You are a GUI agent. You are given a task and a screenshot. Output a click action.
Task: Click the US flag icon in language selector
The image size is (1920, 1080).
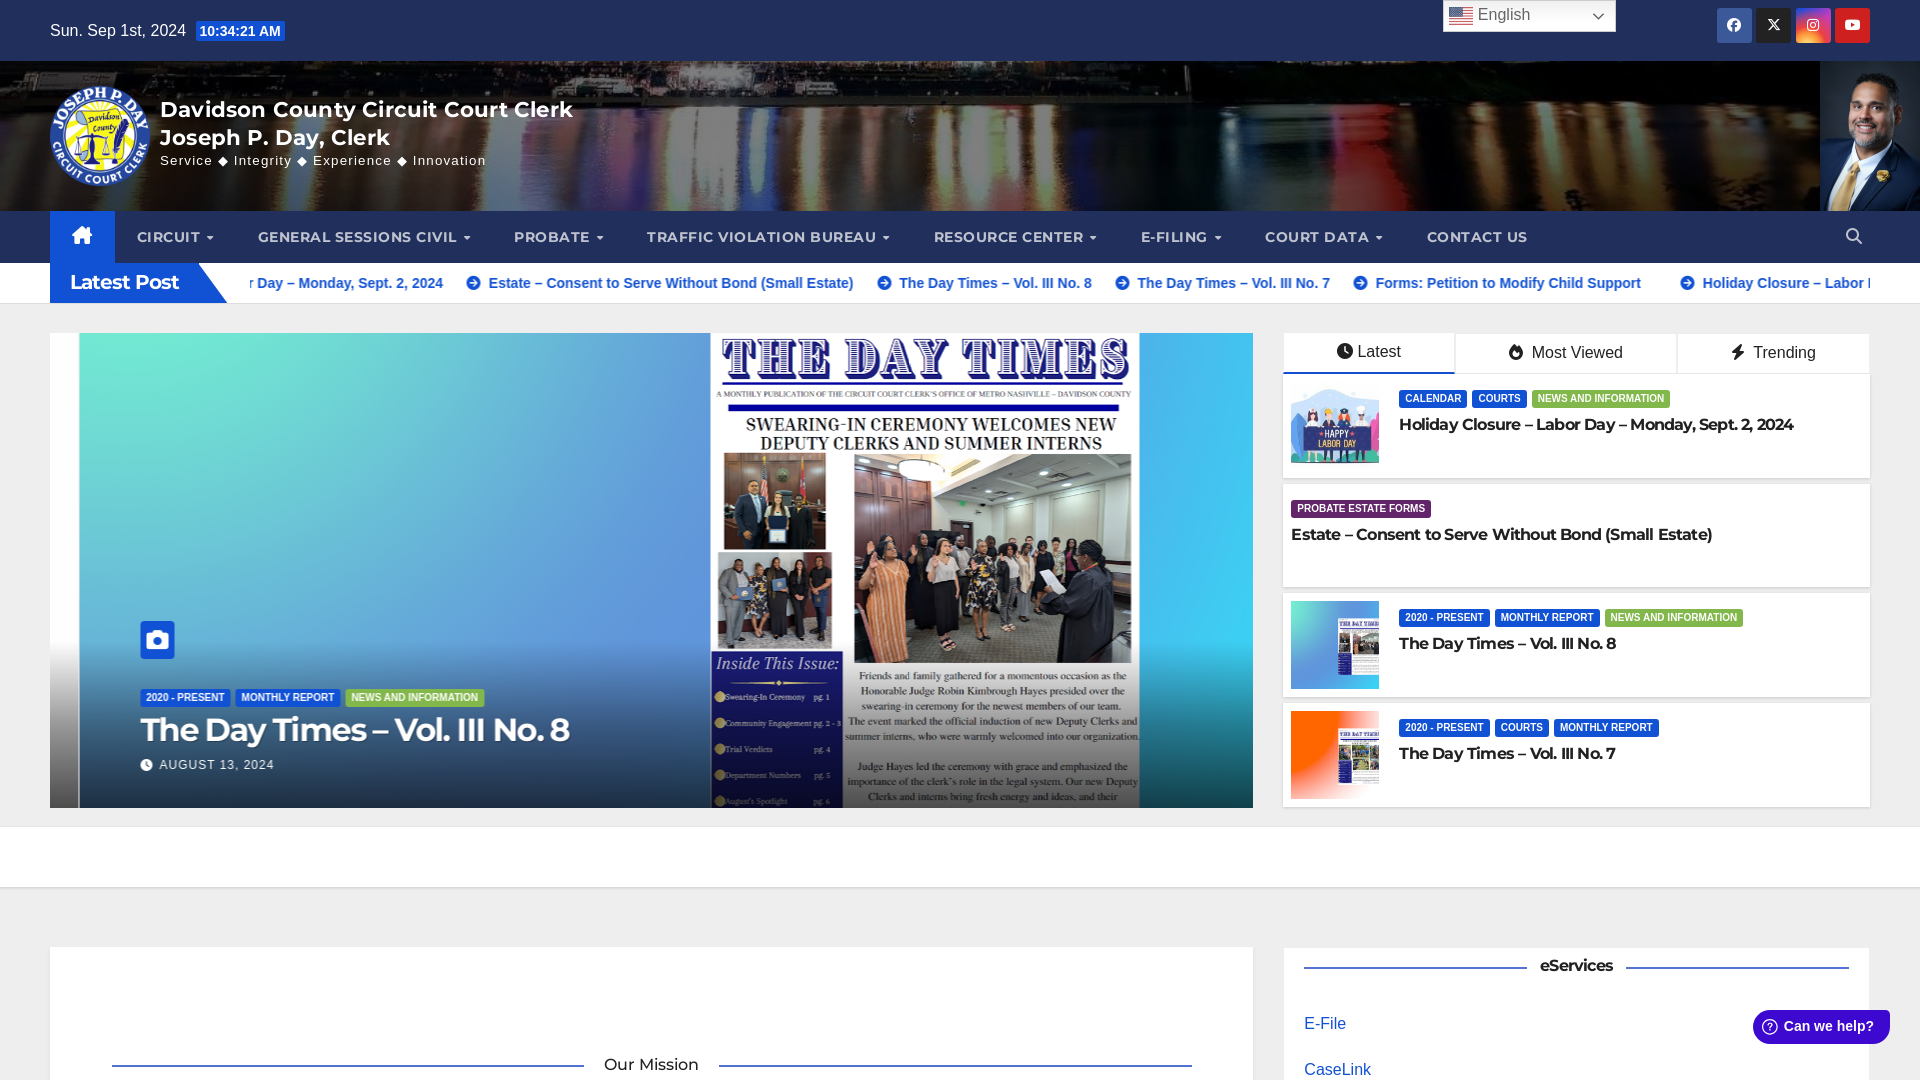pos(1461,16)
